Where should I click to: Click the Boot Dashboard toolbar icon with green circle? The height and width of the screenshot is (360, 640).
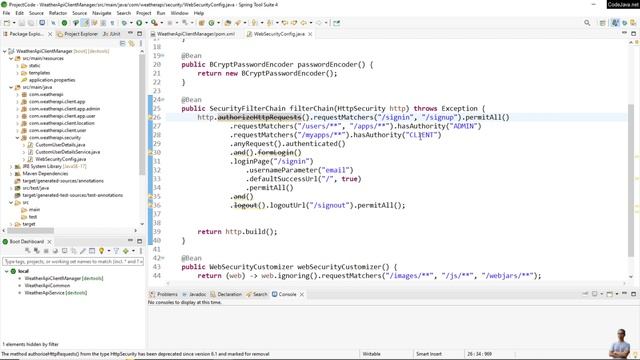(x=64, y=23)
